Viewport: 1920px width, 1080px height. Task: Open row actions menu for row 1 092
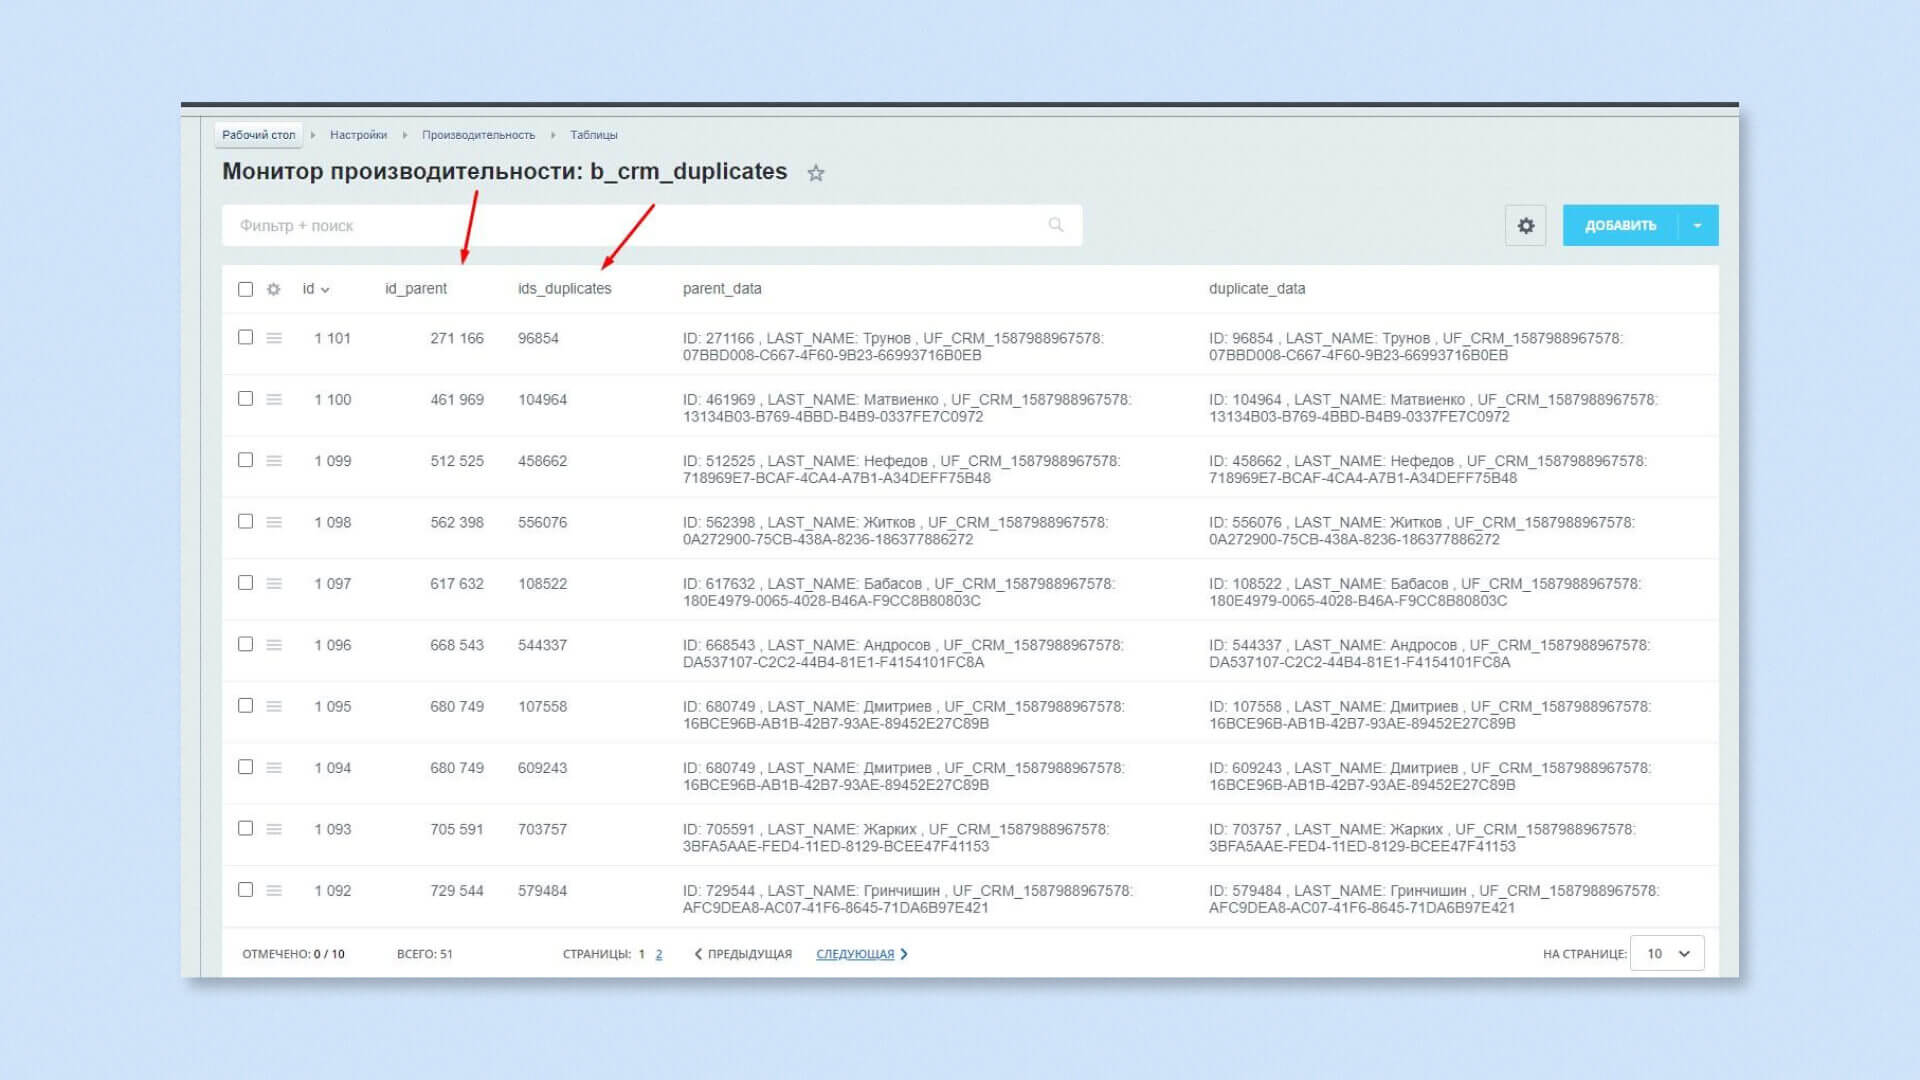(x=274, y=890)
